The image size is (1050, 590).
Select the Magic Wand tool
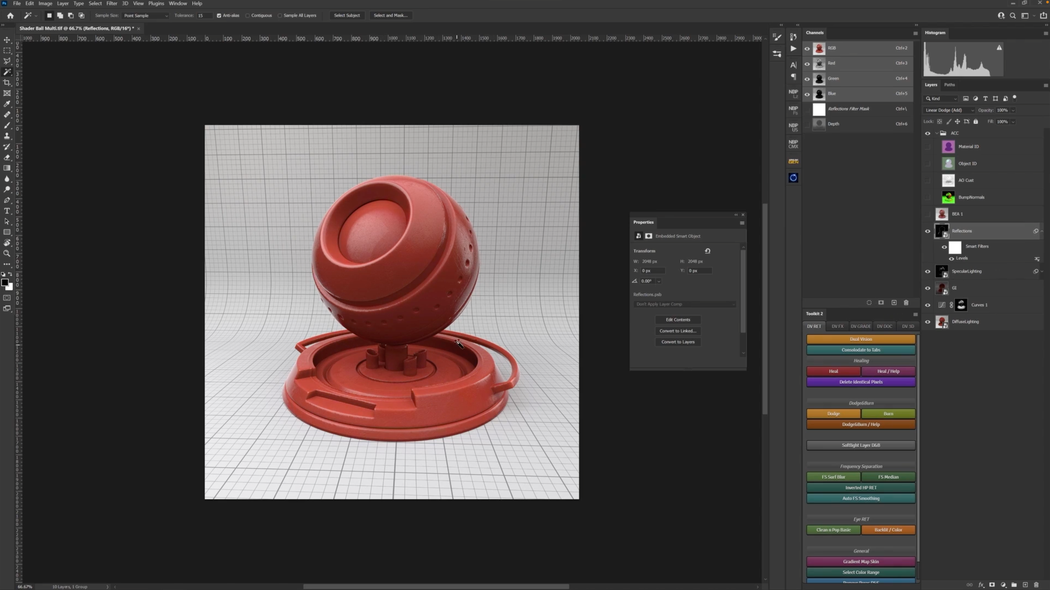pos(7,72)
